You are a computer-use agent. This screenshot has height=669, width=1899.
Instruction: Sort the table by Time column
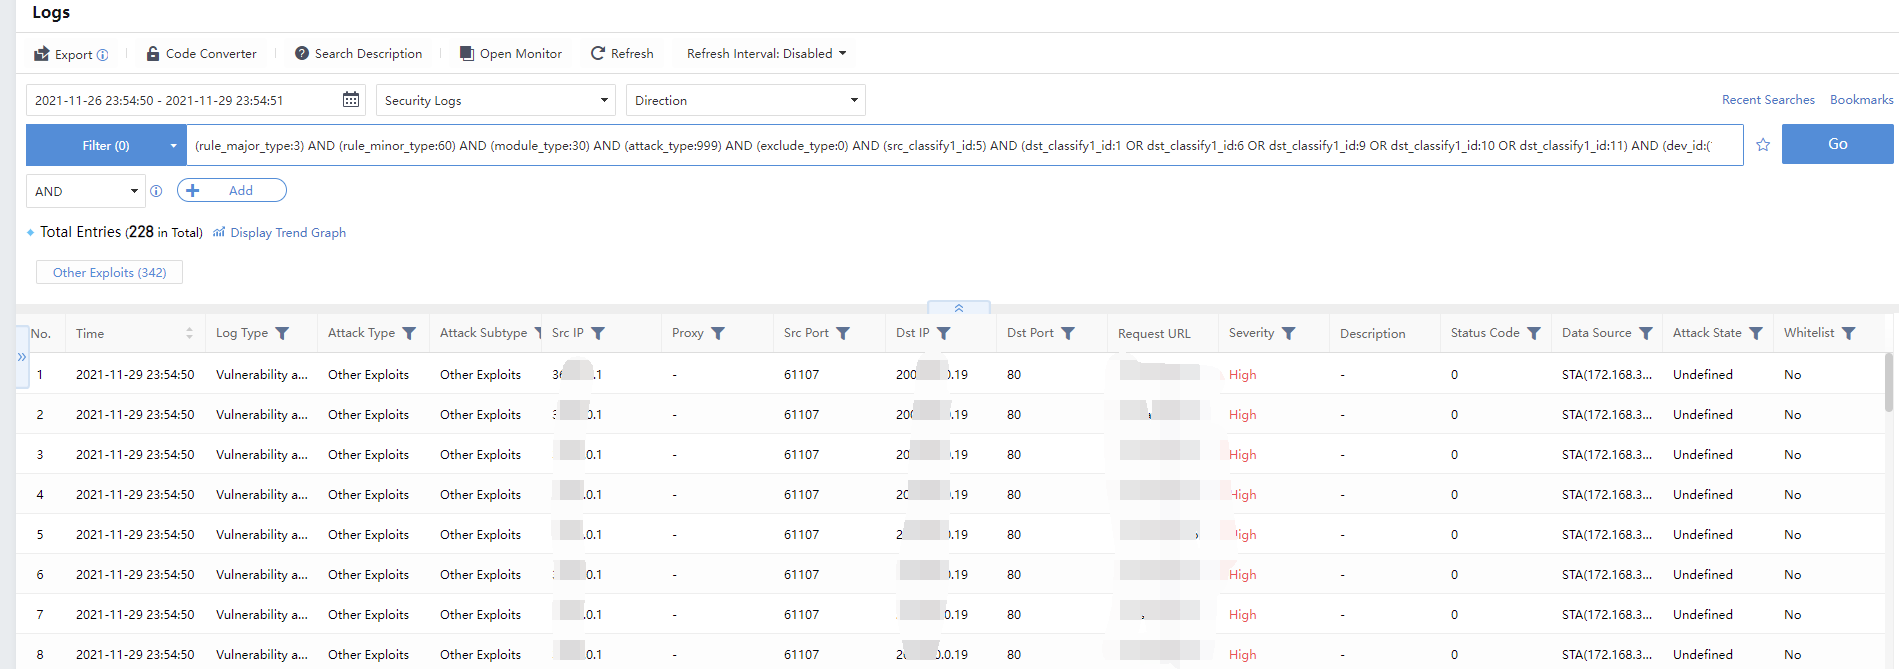pyautogui.click(x=189, y=334)
